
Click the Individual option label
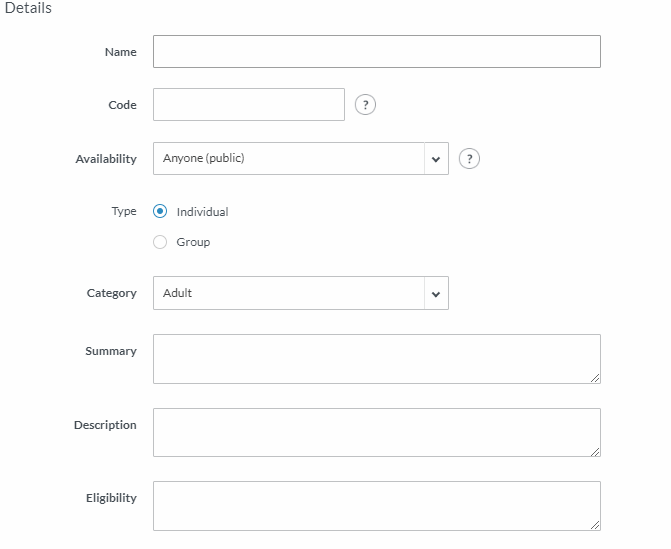[x=202, y=212]
